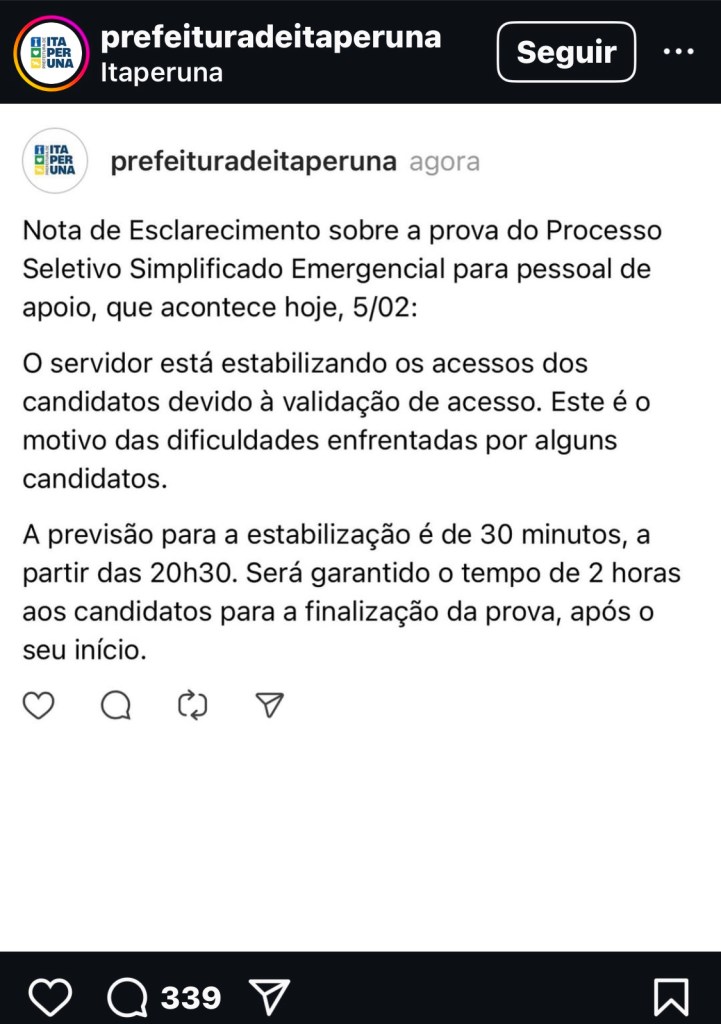Open comments with the bottom bar bubble icon
This screenshot has width=721, height=1024.
pyautogui.click(x=126, y=997)
